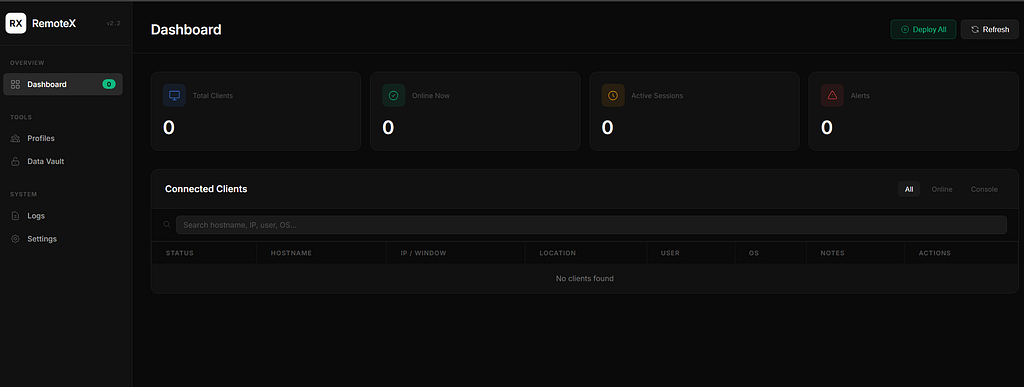The height and width of the screenshot is (387, 1024).
Task: Open the Data Vault page
Action: (x=63, y=161)
